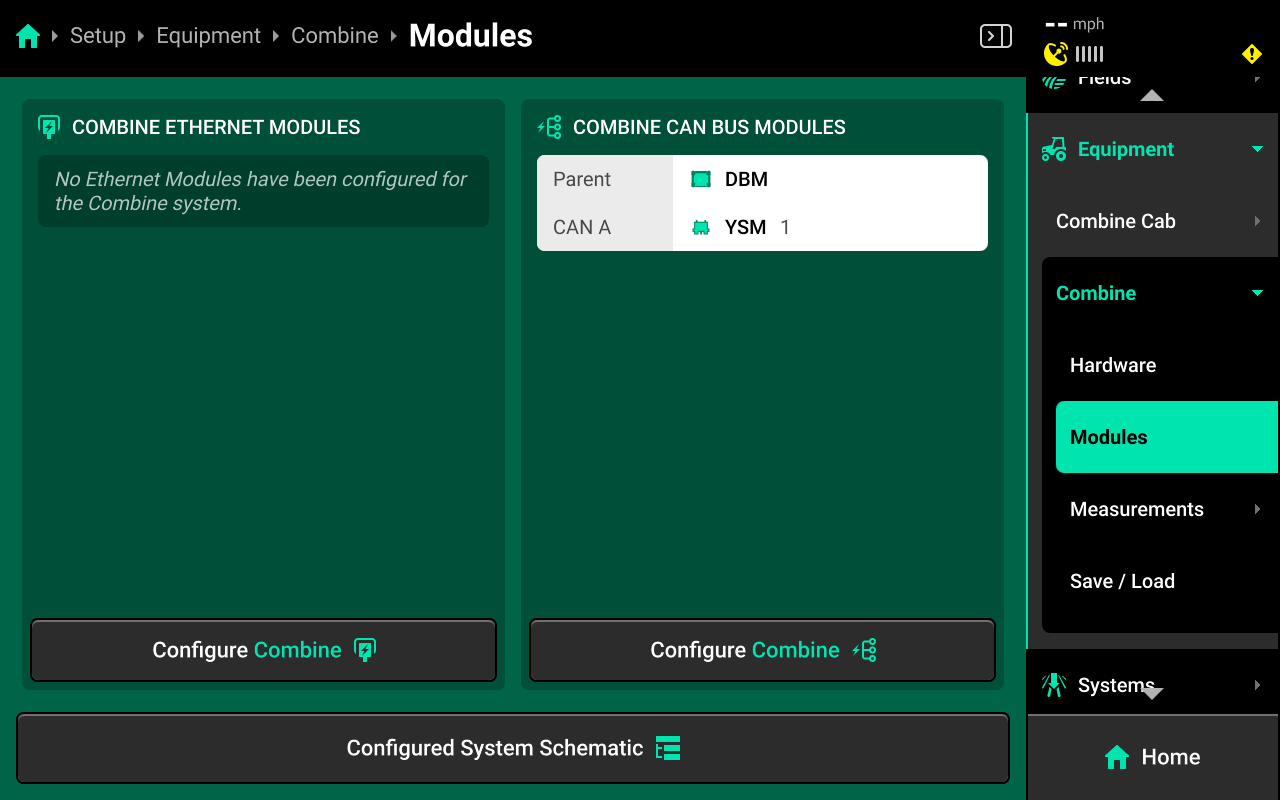Screen dimensions: 1280x800
Task: Collapse the Combine submenu arrow
Action: [1257, 293]
